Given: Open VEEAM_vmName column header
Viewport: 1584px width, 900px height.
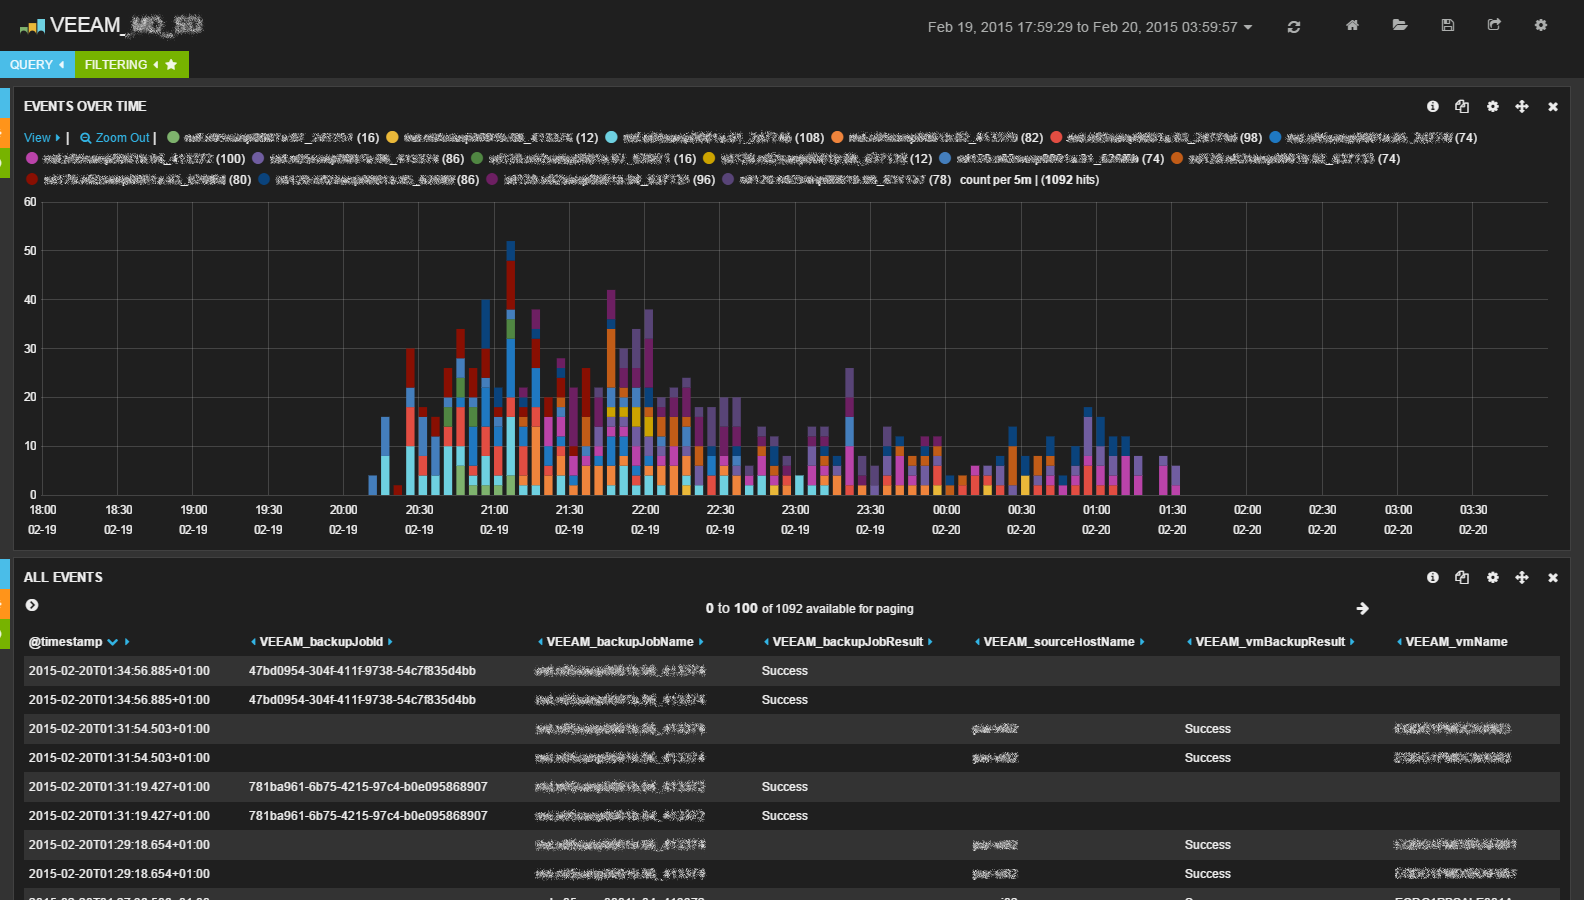Looking at the screenshot, I should tap(1456, 642).
